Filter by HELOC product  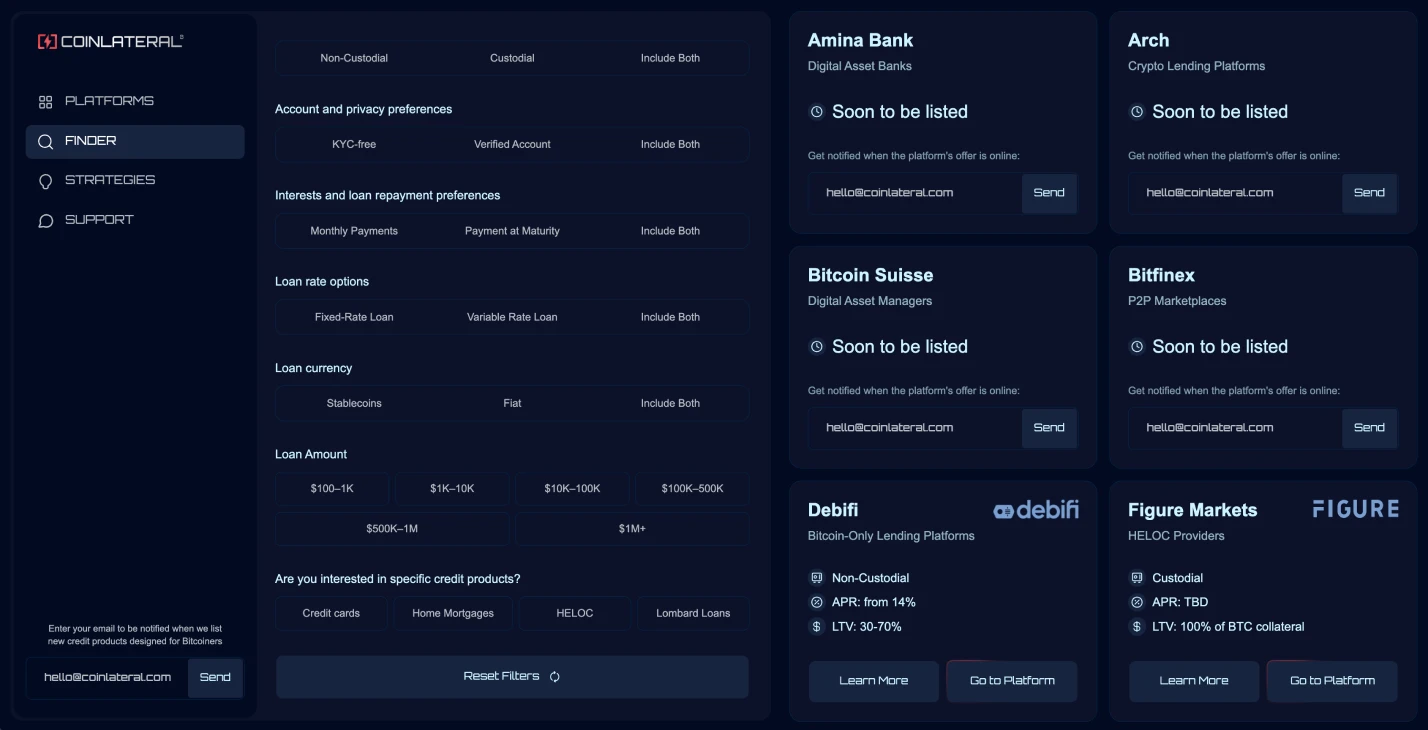coord(575,613)
